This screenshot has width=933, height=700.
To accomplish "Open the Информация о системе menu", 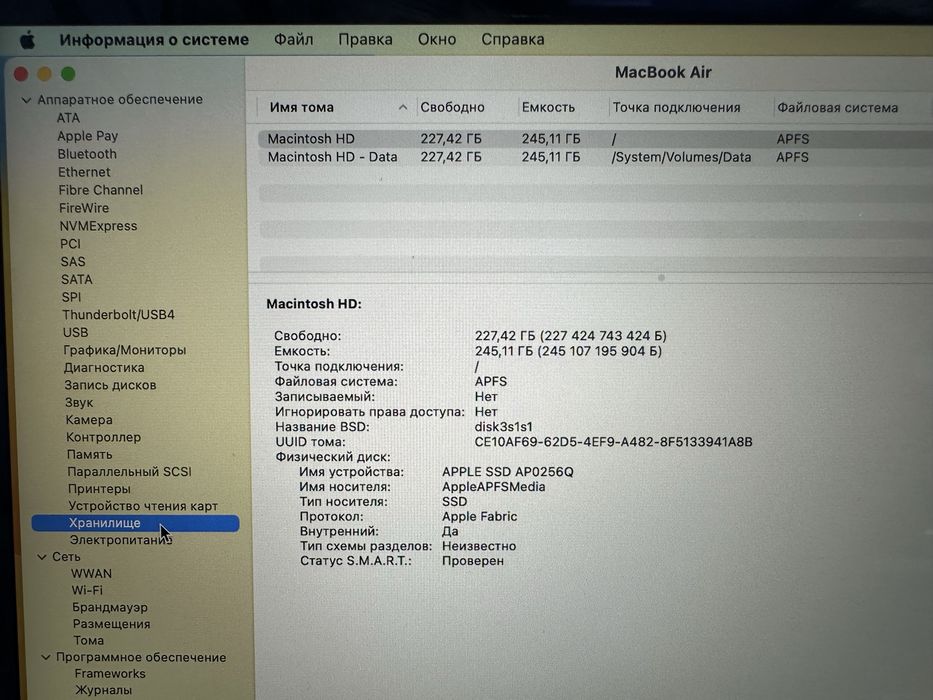I will click(x=154, y=40).
